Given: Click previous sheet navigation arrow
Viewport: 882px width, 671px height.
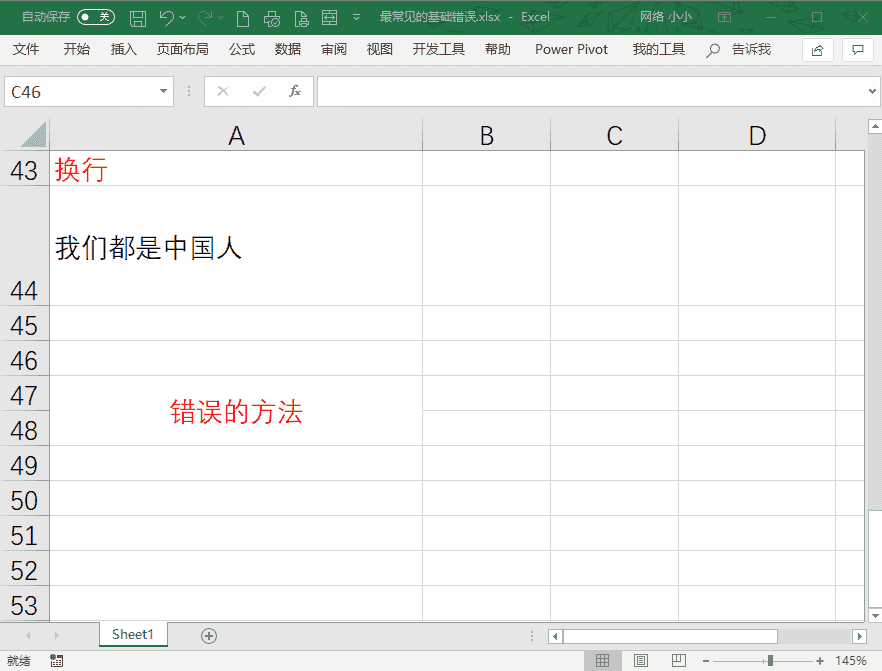Looking at the screenshot, I should (x=28, y=636).
